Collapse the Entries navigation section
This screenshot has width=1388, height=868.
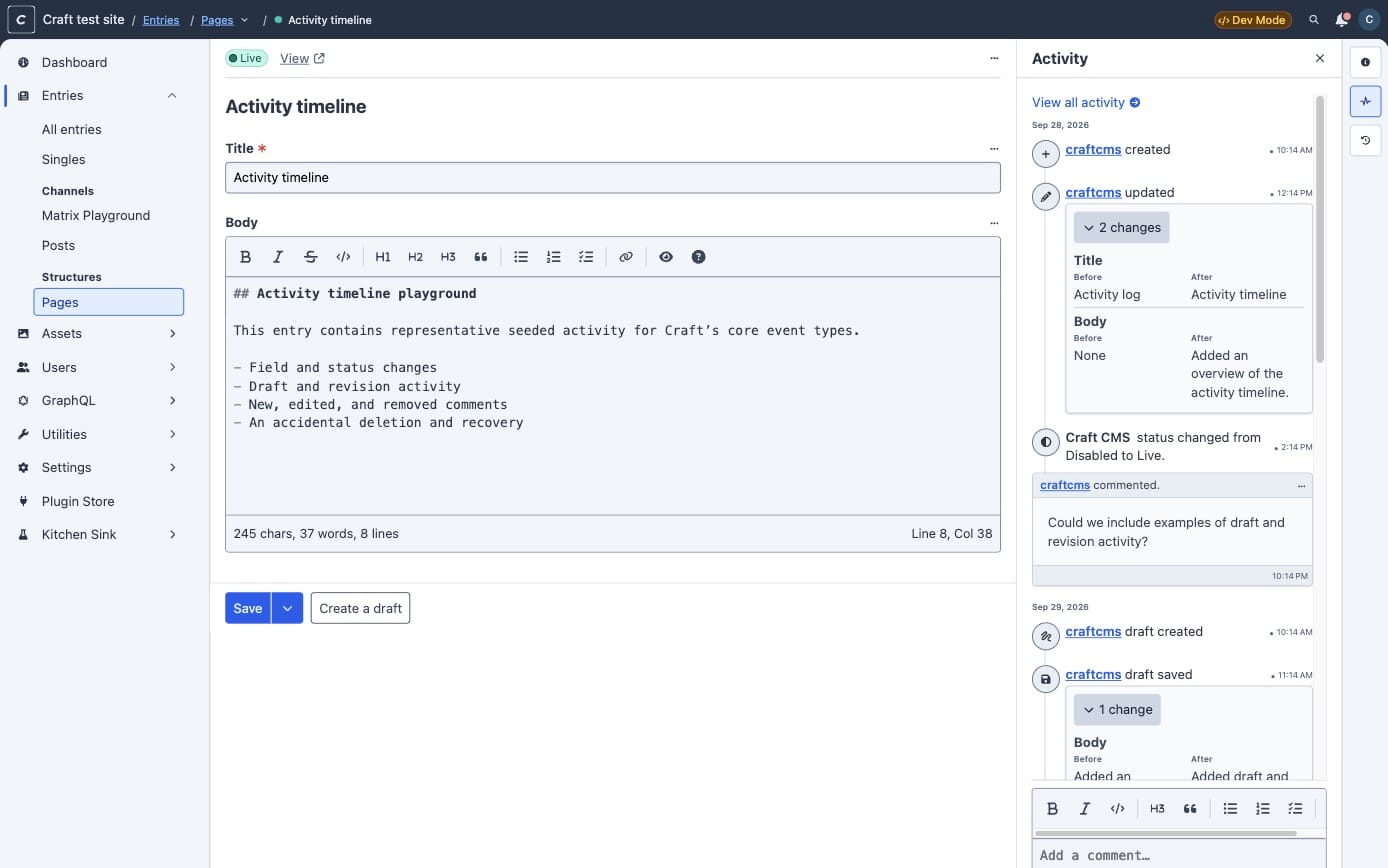point(172,96)
